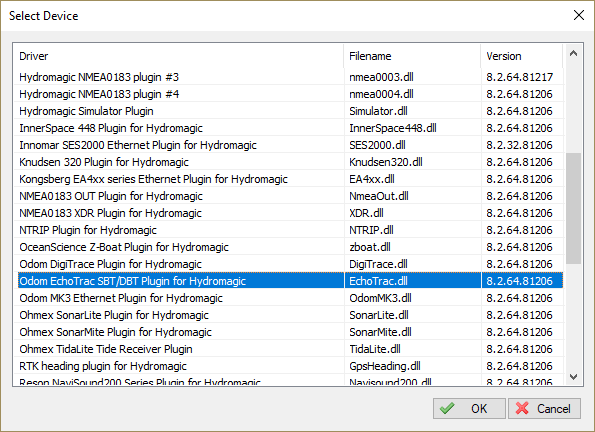Click filename NmeaOut.dll
This screenshot has width=595, height=432.
click(x=379, y=196)
